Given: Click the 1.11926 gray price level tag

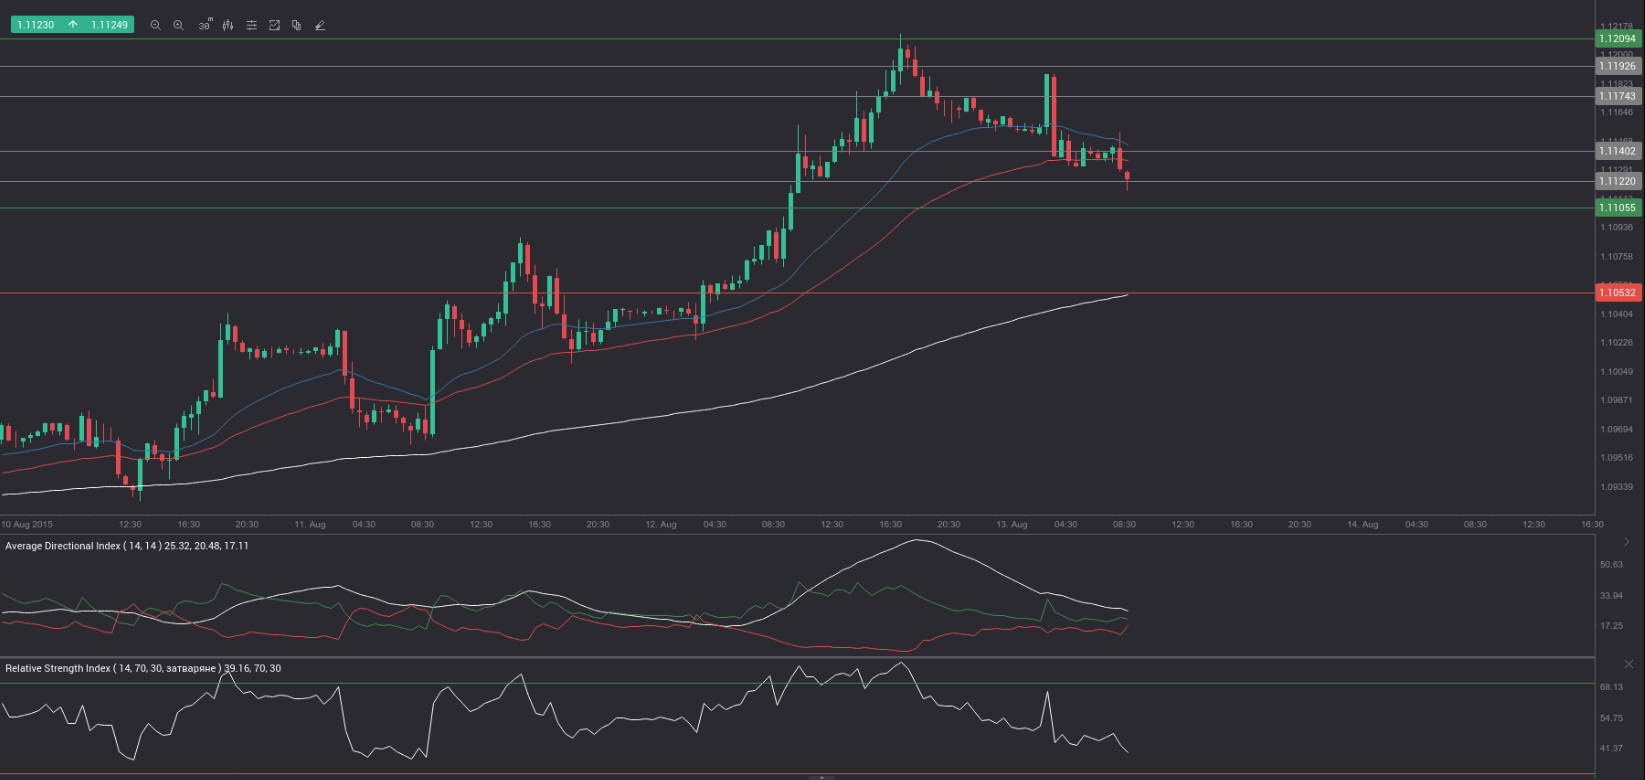Looking at the screenshot, I should click(1616, 67).
